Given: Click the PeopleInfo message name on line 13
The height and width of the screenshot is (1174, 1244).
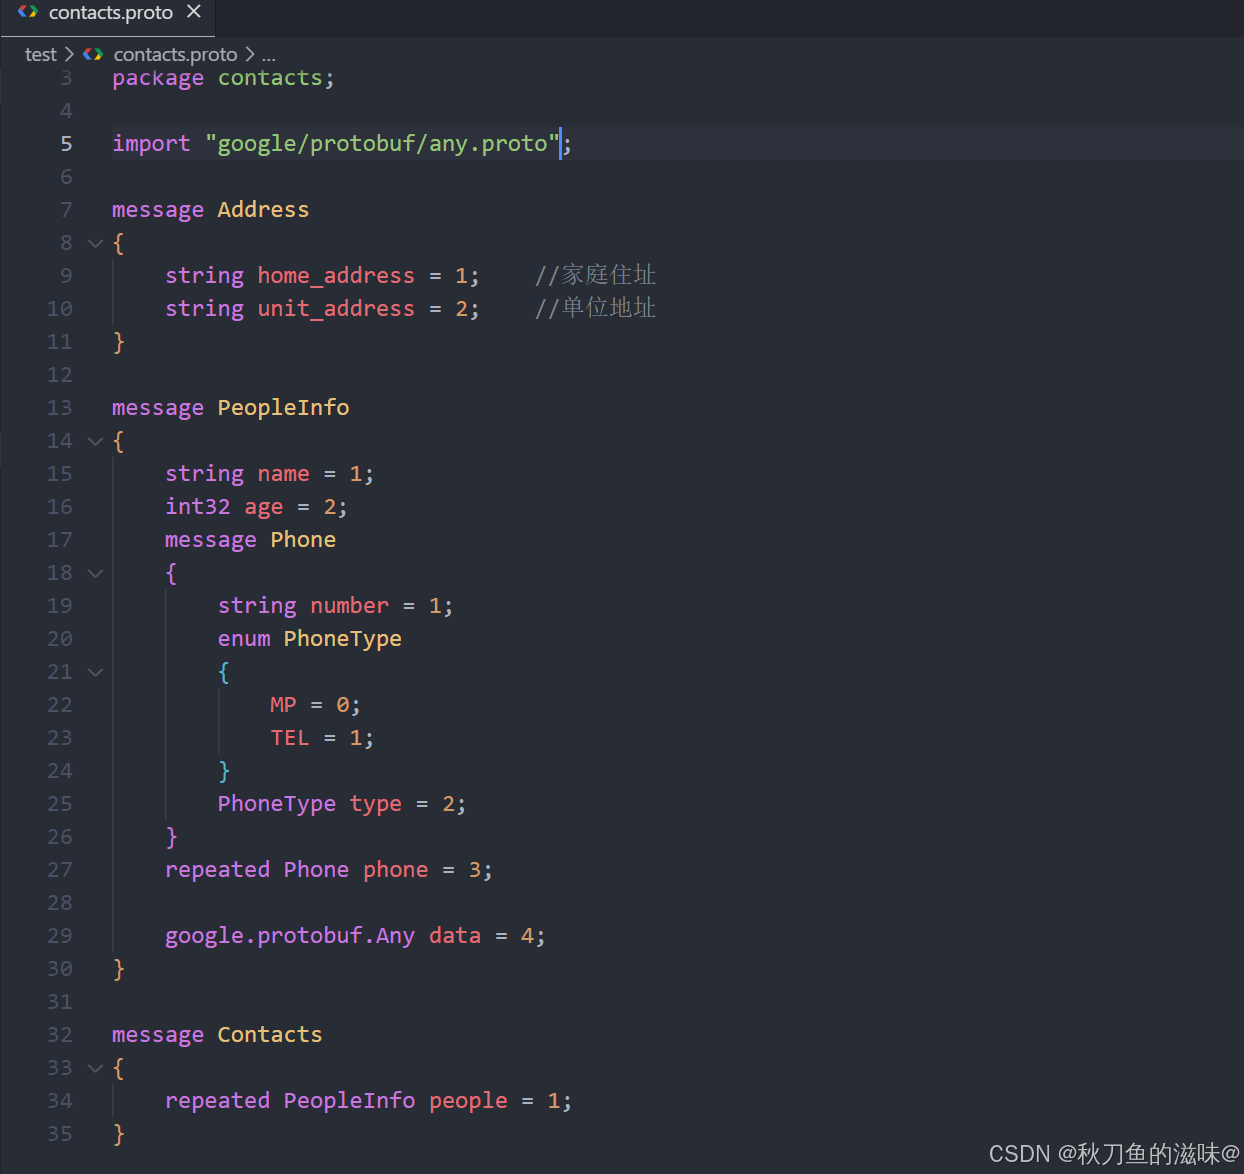Looking at the screenshot, I should pos(284,408).
